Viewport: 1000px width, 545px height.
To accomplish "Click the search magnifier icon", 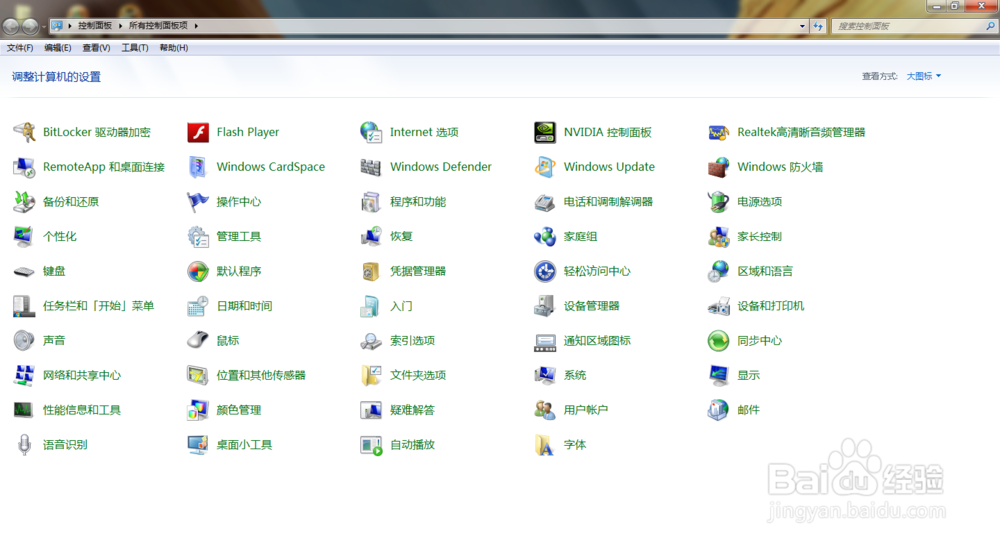I will tap(990, 26).
